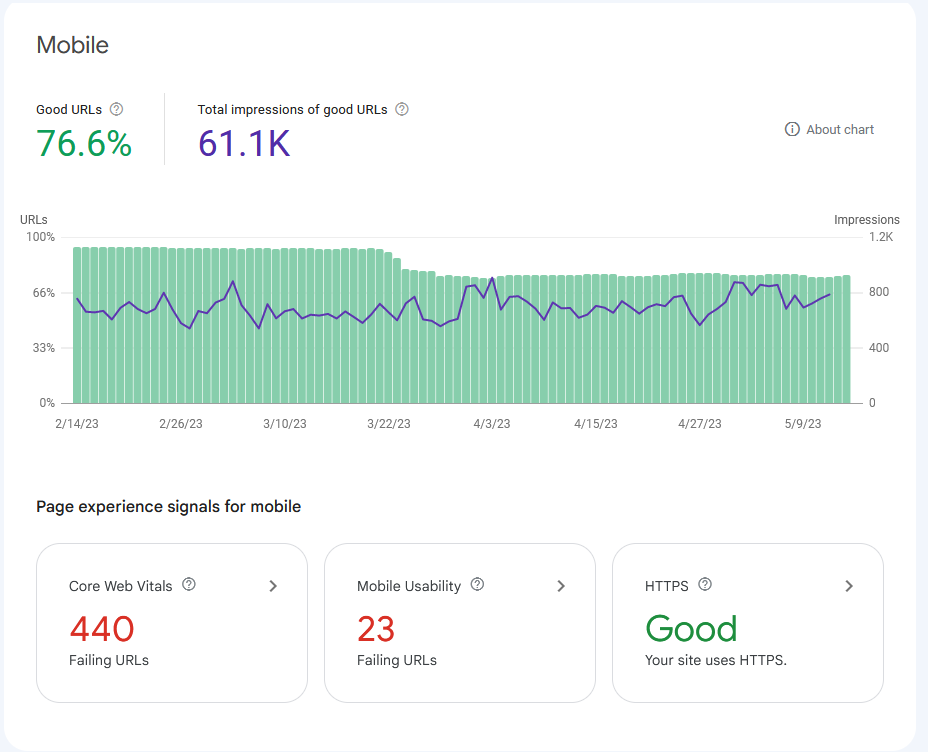This screenshot has height=752, width=928.
Task: Click the 0 impressions axis label
Action: point(872,403)
